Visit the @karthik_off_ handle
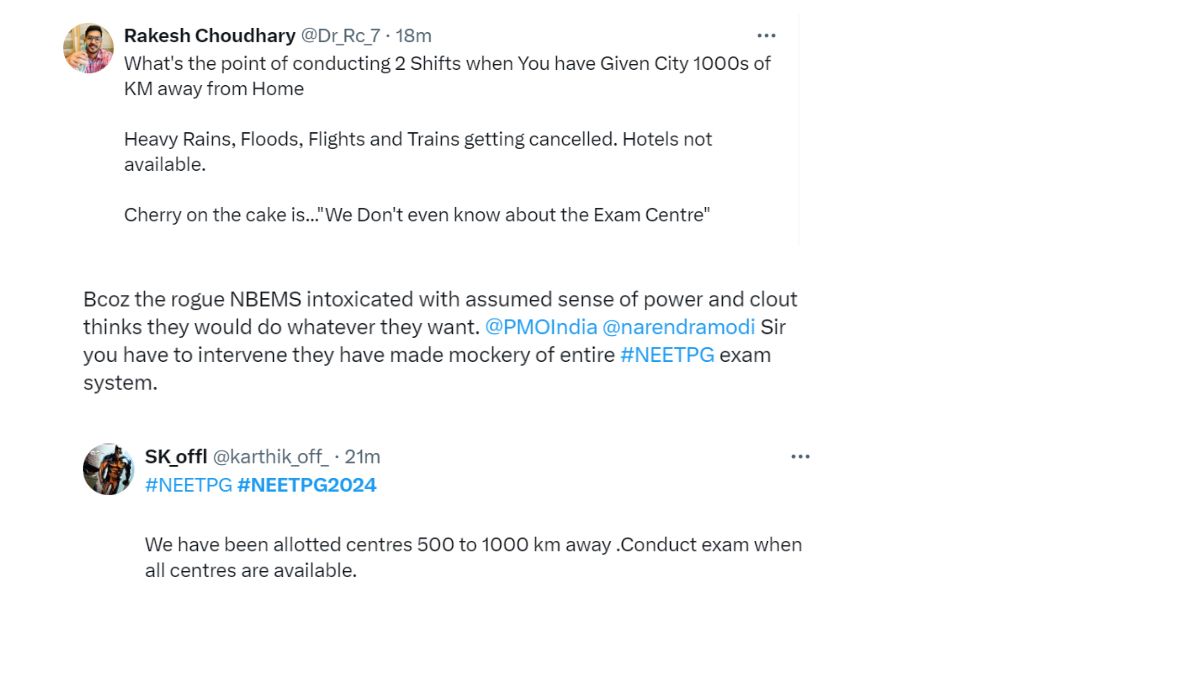This screenshot has width=1200, height=675. (270, 457)
